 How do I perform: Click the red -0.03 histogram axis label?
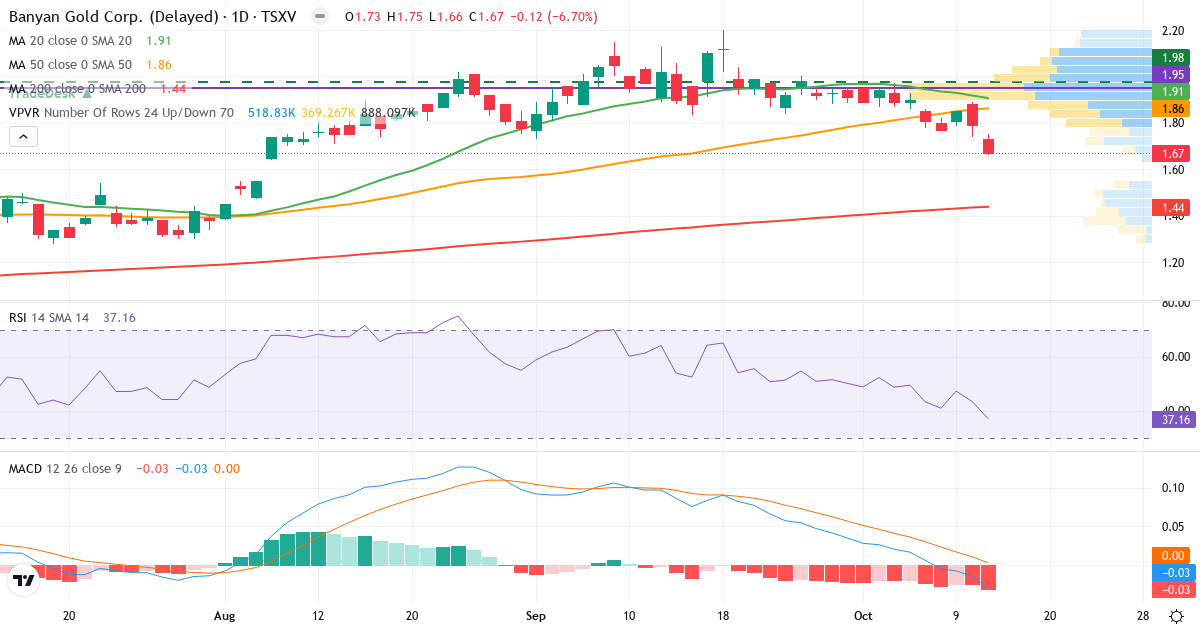1174,589
